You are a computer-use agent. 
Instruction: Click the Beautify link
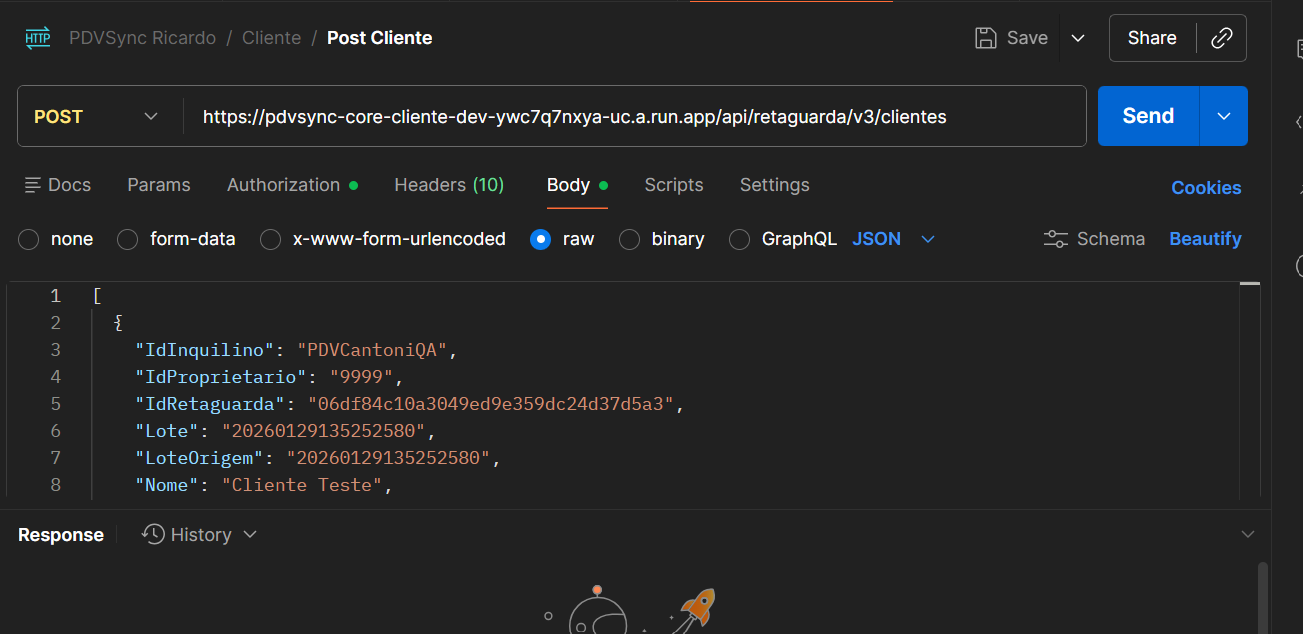1205,239
